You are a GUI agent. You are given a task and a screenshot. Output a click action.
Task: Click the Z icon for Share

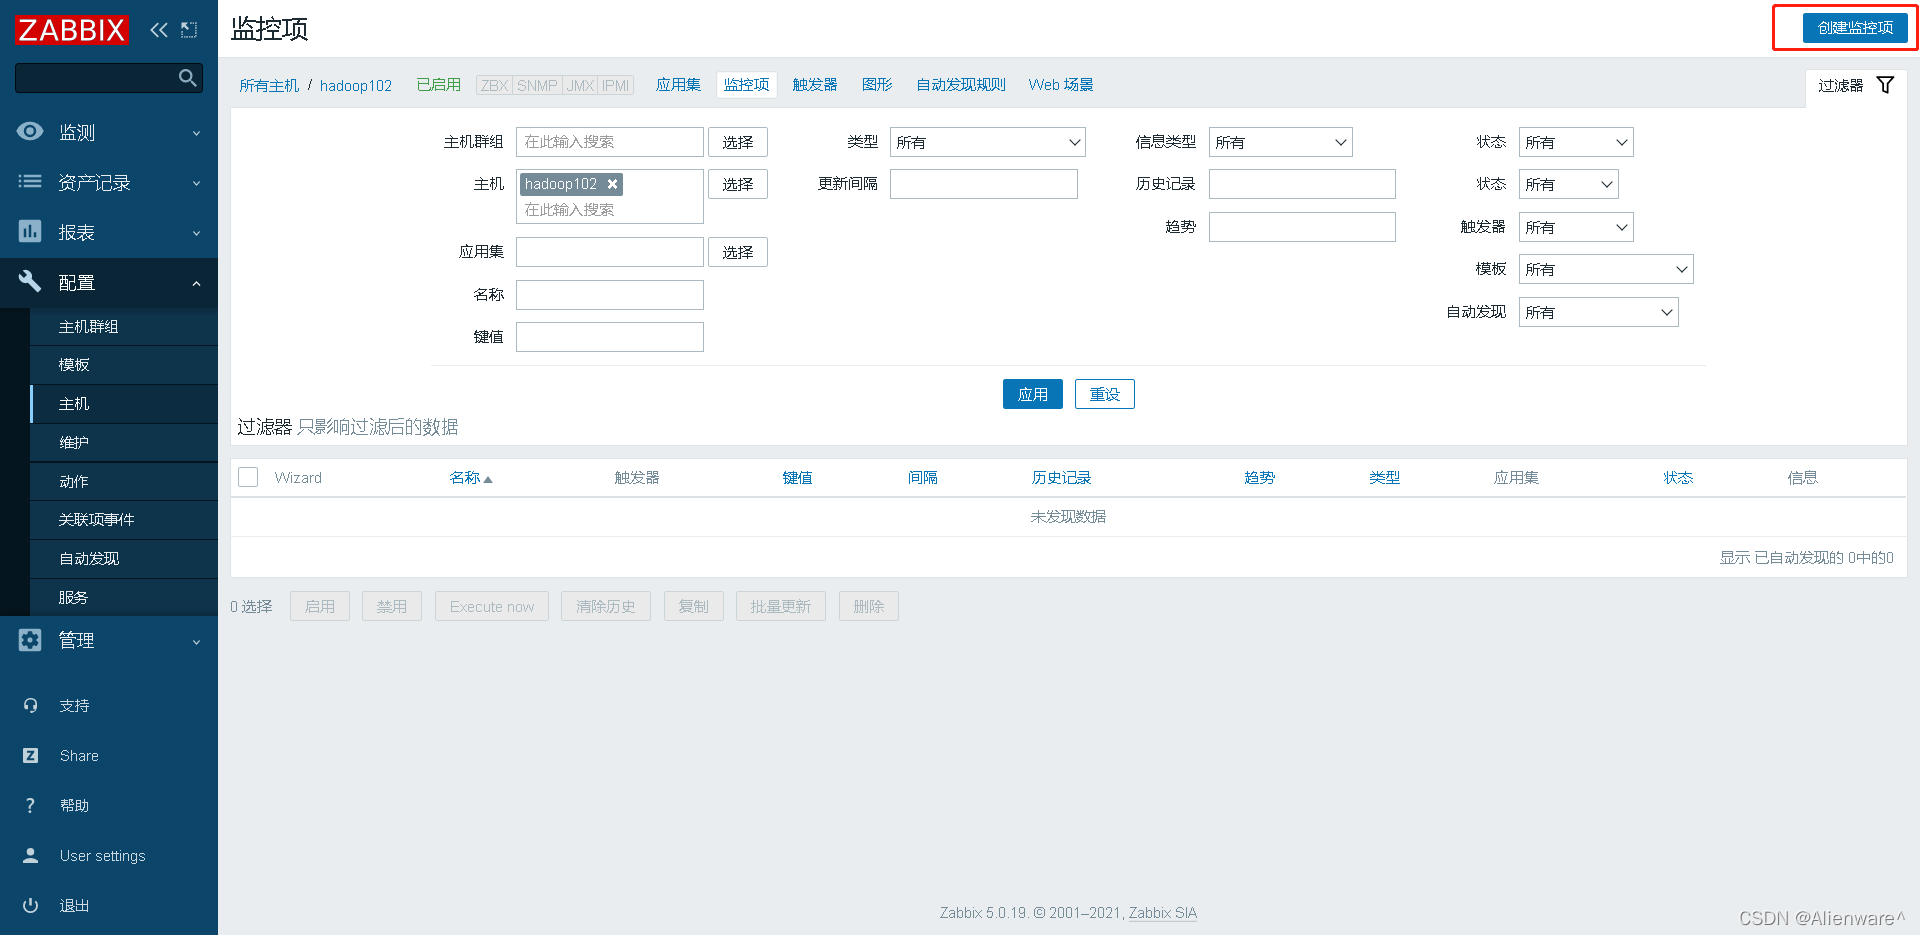click(x=30, y=755)
